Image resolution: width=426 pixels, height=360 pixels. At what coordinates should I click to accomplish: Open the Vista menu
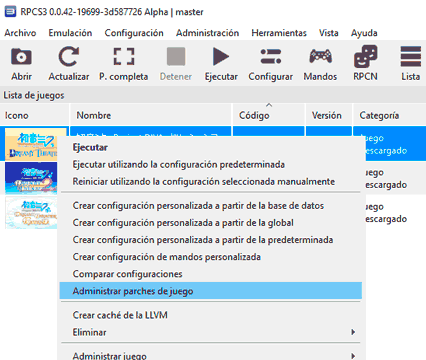329,33
